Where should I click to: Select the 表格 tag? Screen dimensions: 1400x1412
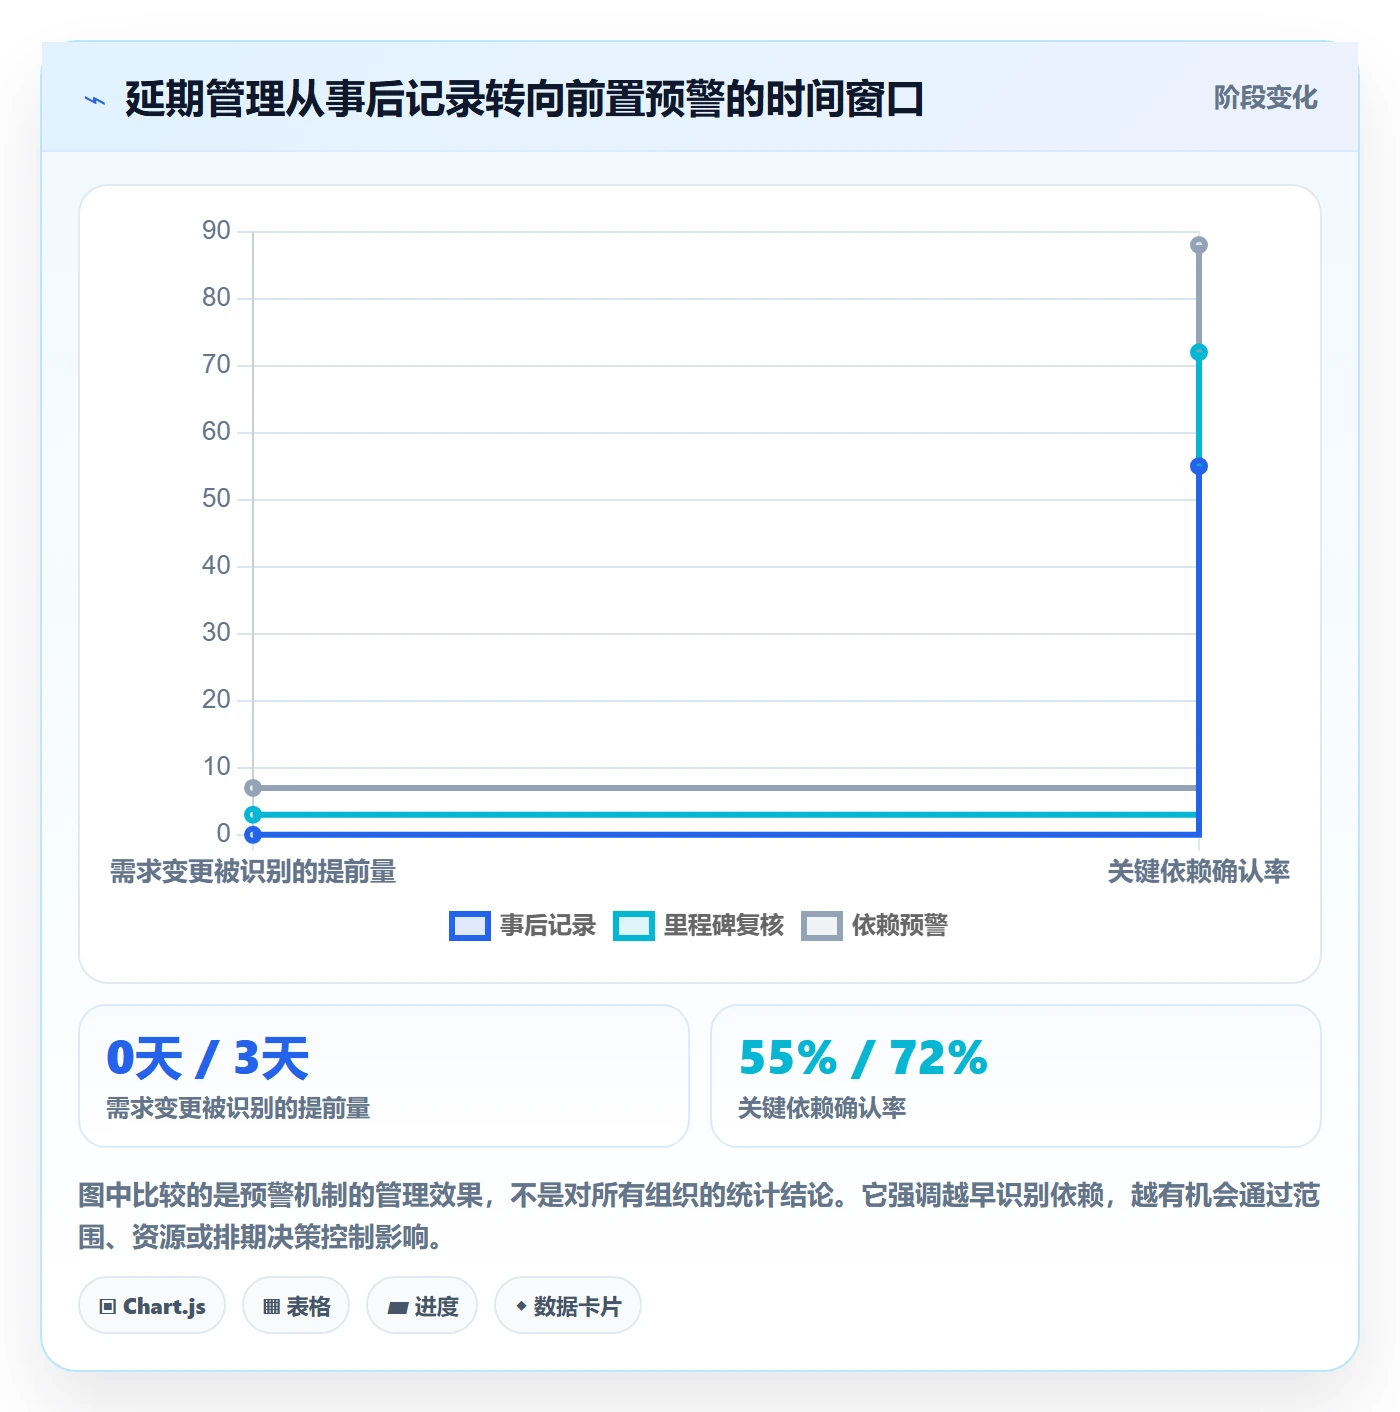click(296, 1306)
